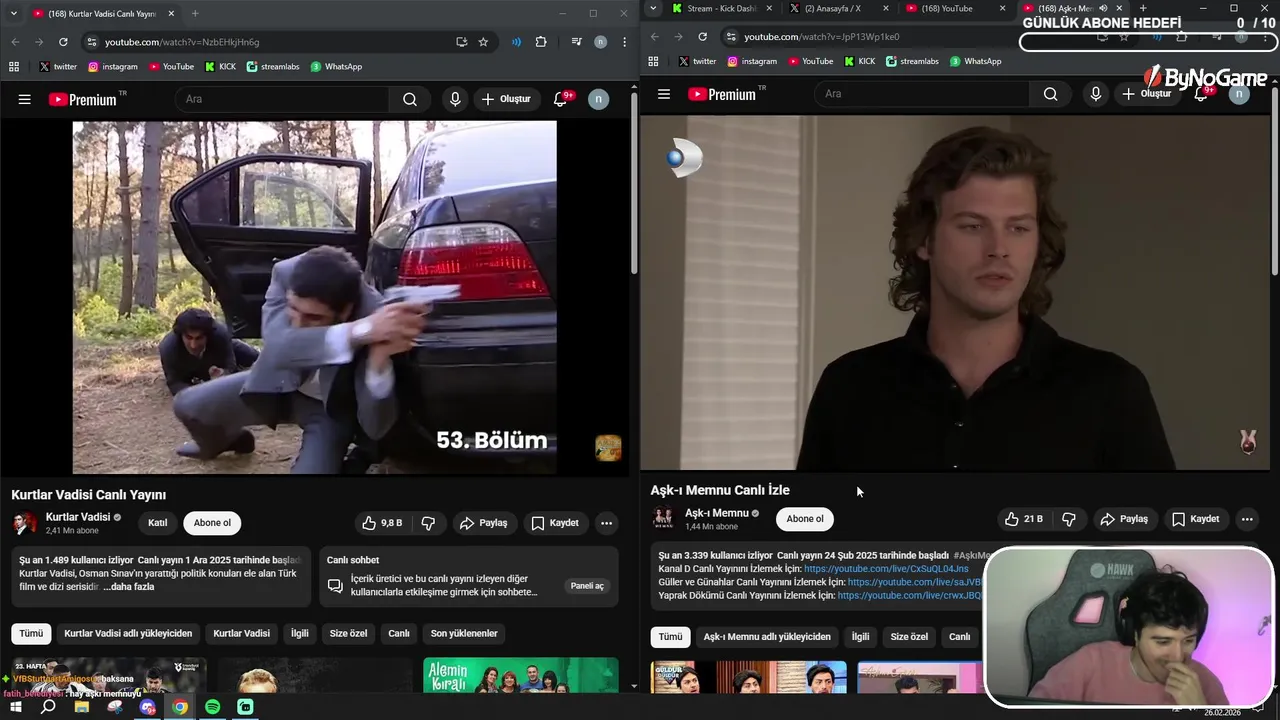Open 'Oluştur' create menu in right YouTube
Screen dimensions: 1280x720
1146,94
